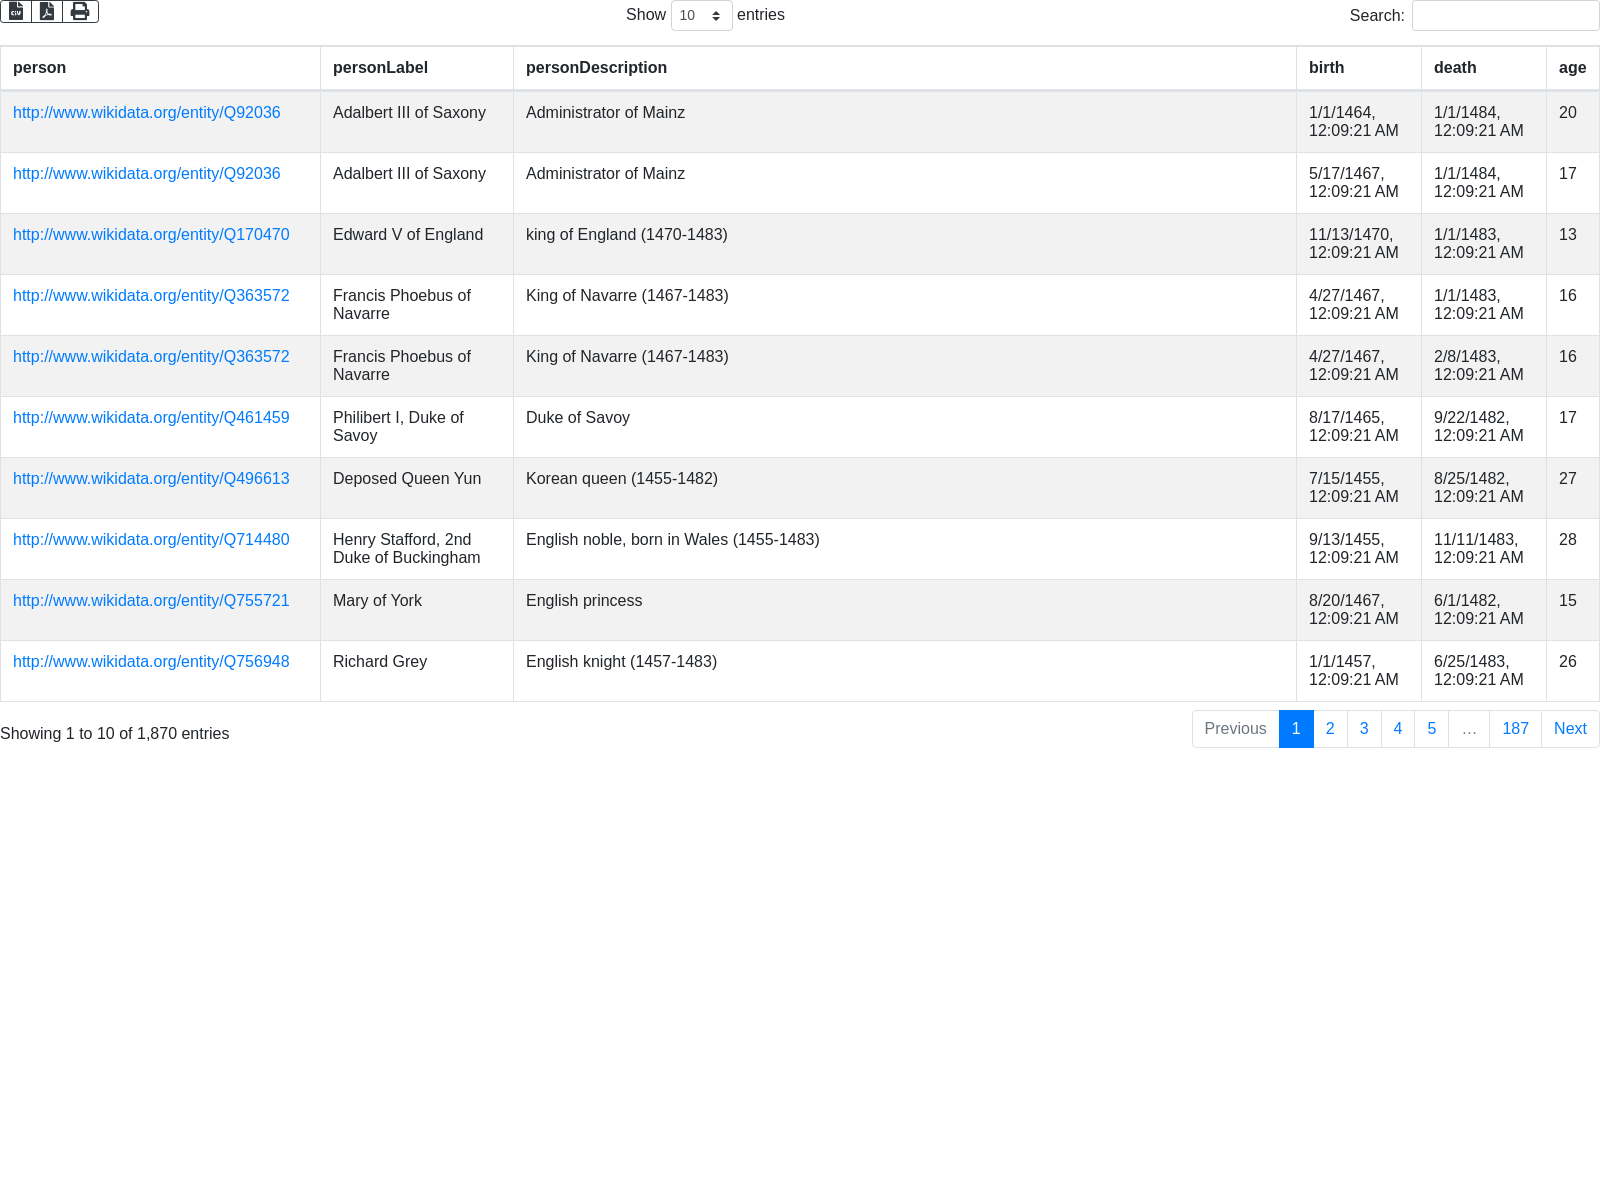
Task: Open Mary of York's link Q755721
Action: [x=151, y=601]
